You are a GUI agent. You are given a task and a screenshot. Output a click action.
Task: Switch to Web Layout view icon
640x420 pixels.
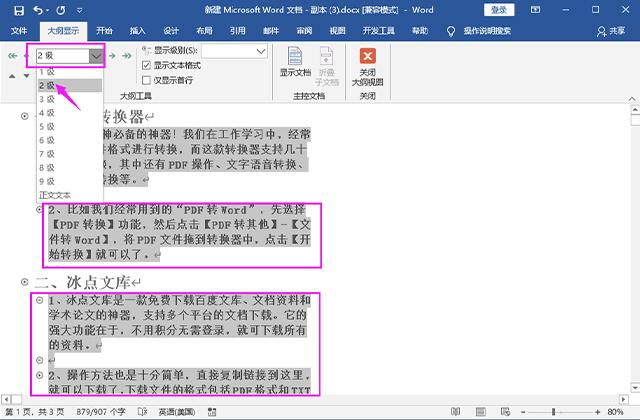[505, 412]
